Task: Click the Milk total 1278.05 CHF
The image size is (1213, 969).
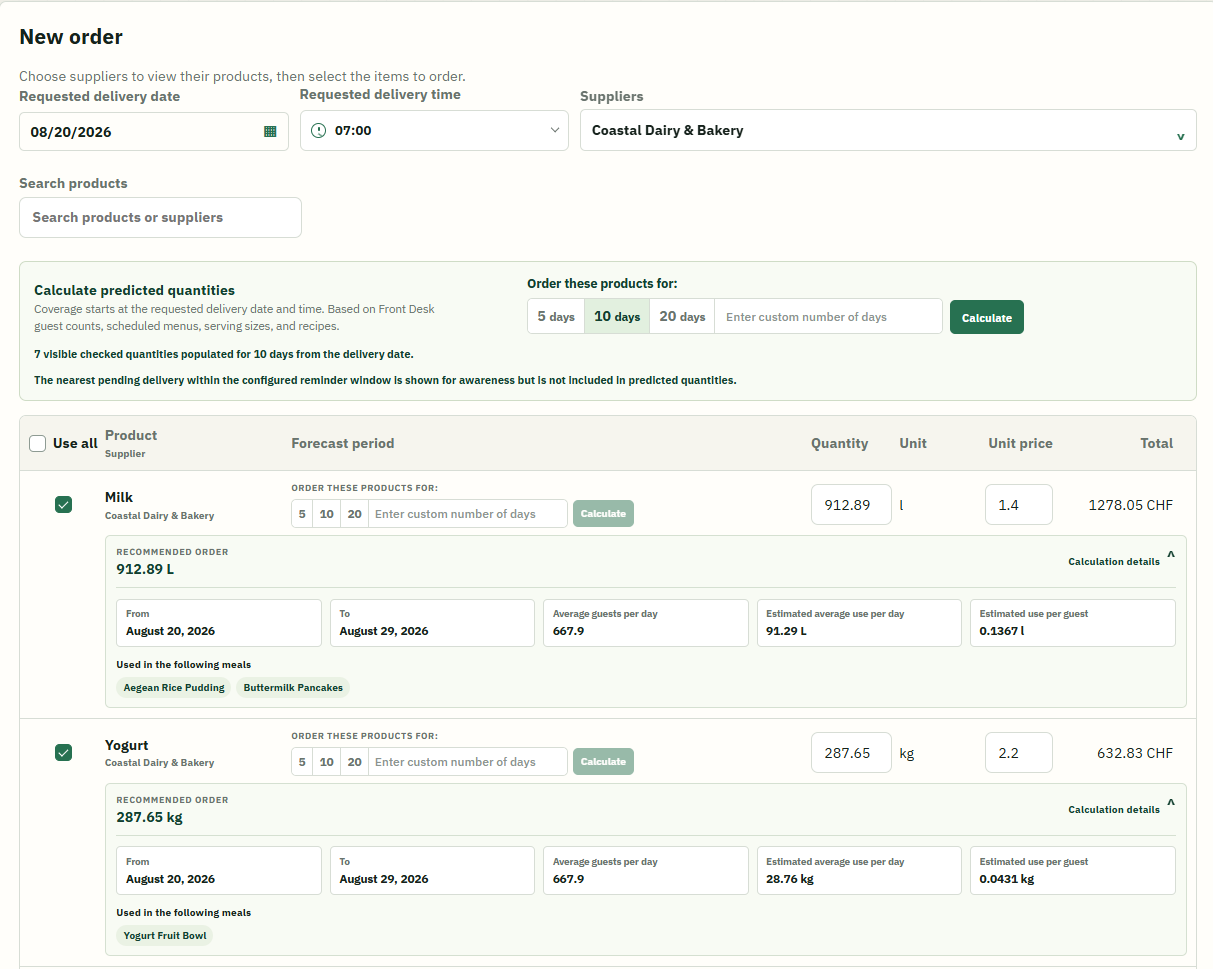Action: point(1130,505)
